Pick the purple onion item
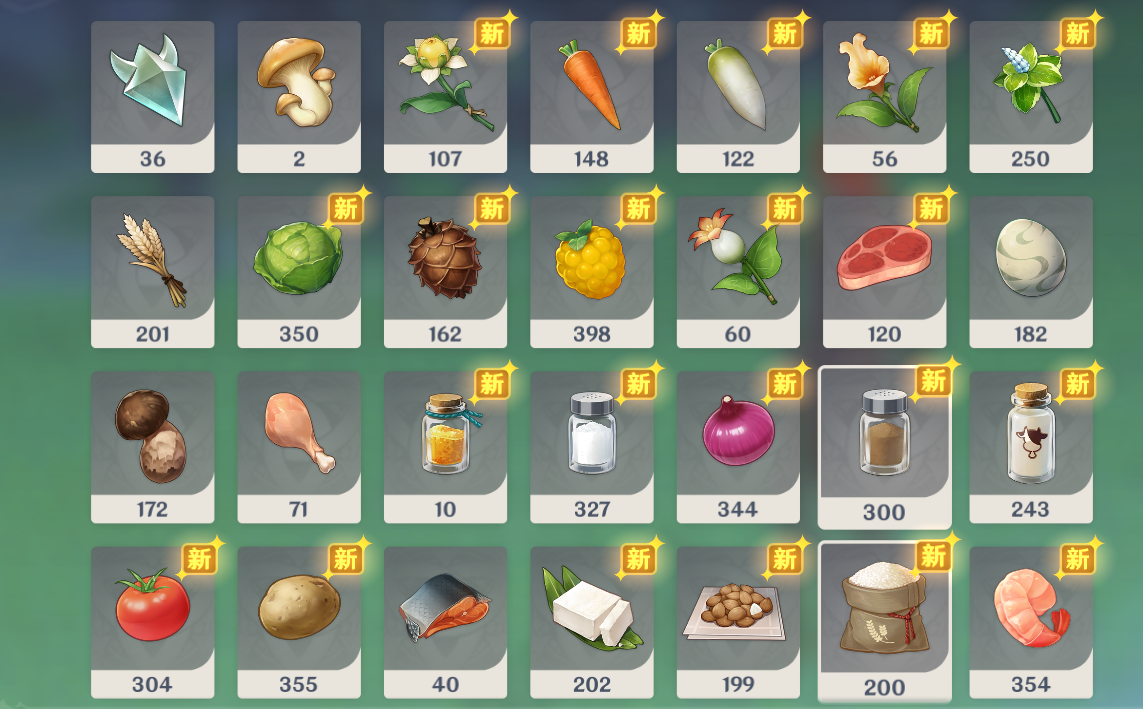This screenshot has height=709, width=1143. tap(738, 447)
